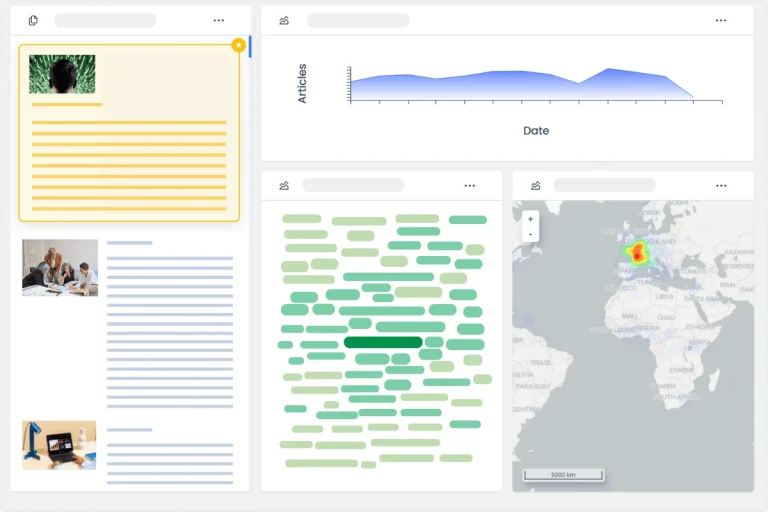
Task: Open the laptop on desk article thumbnail
Action: tap(60, 445)
